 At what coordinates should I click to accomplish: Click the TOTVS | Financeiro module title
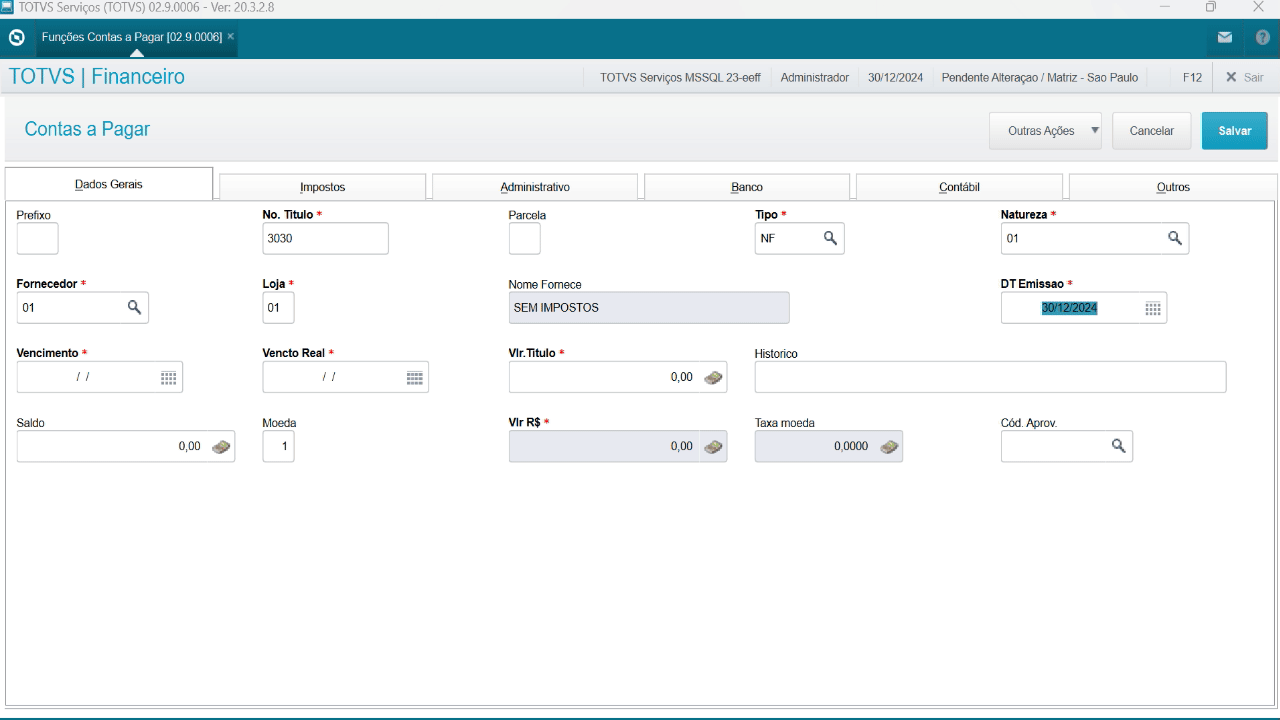coord(97,77)
